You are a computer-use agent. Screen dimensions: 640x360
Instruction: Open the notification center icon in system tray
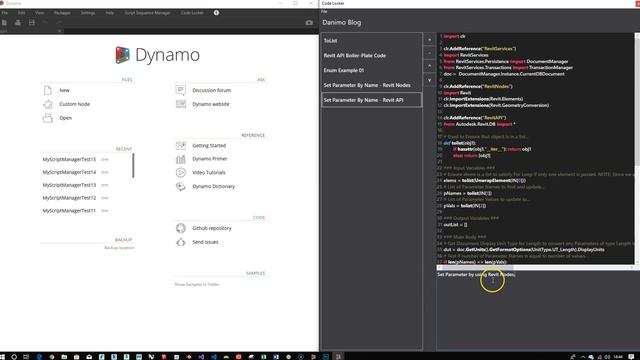click(631, 357)
